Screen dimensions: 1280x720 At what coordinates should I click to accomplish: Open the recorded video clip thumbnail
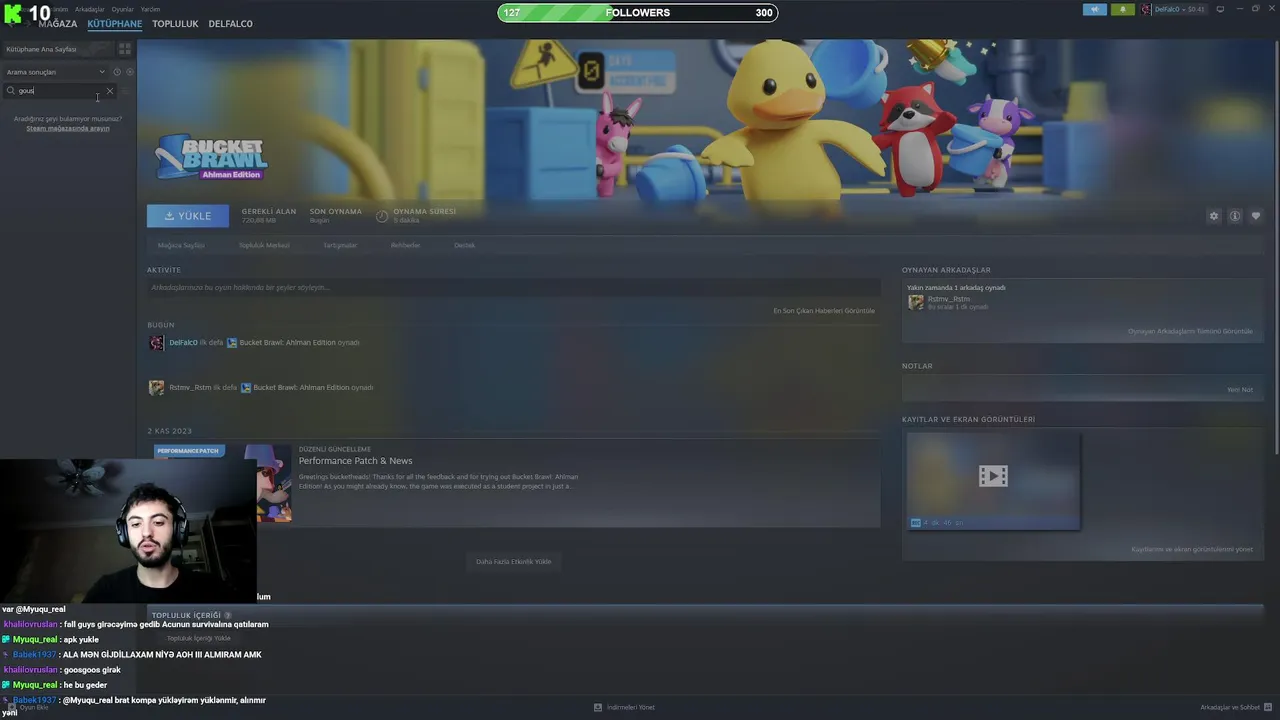point(993,481)
